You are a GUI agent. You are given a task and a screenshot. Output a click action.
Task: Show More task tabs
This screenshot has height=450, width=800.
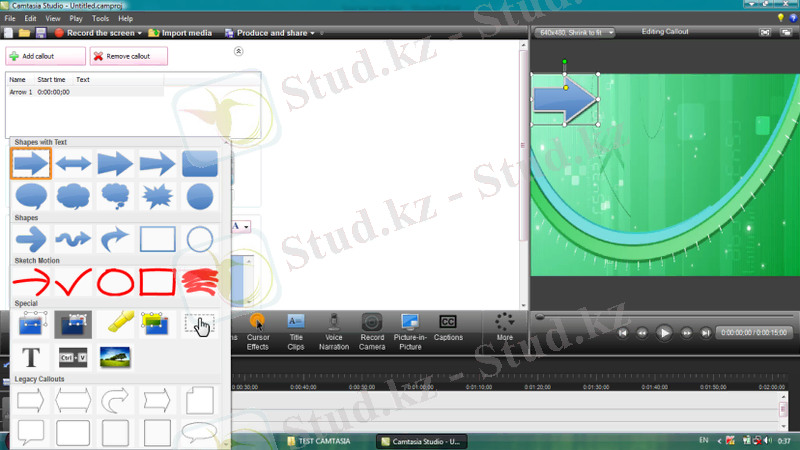click(505, 328)
